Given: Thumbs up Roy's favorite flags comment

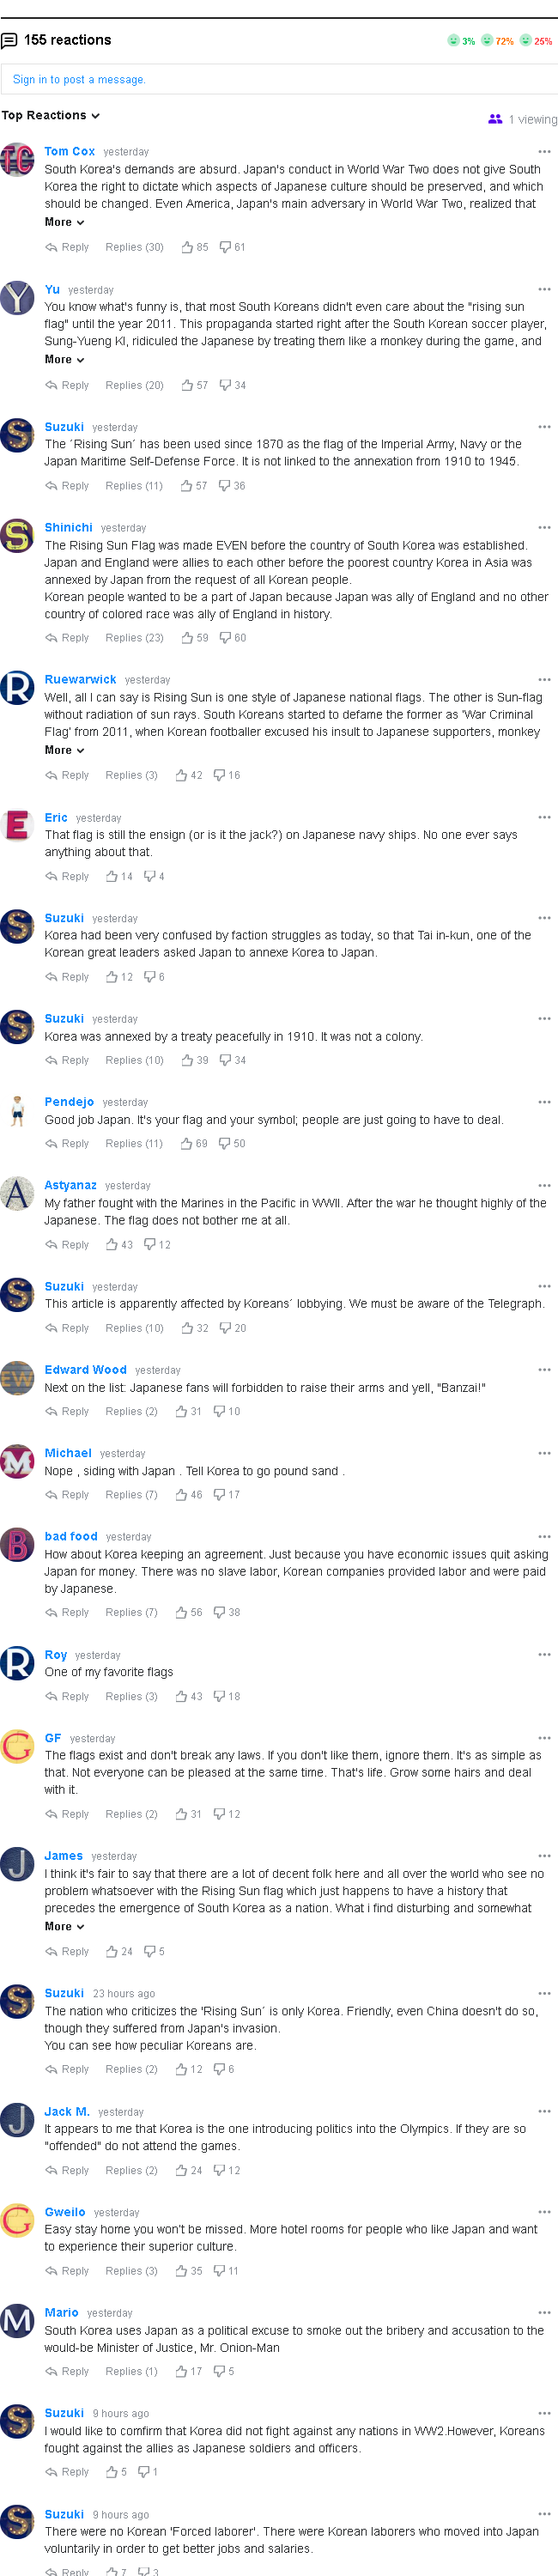Looking at the screenshot, I should point(181,1696).
